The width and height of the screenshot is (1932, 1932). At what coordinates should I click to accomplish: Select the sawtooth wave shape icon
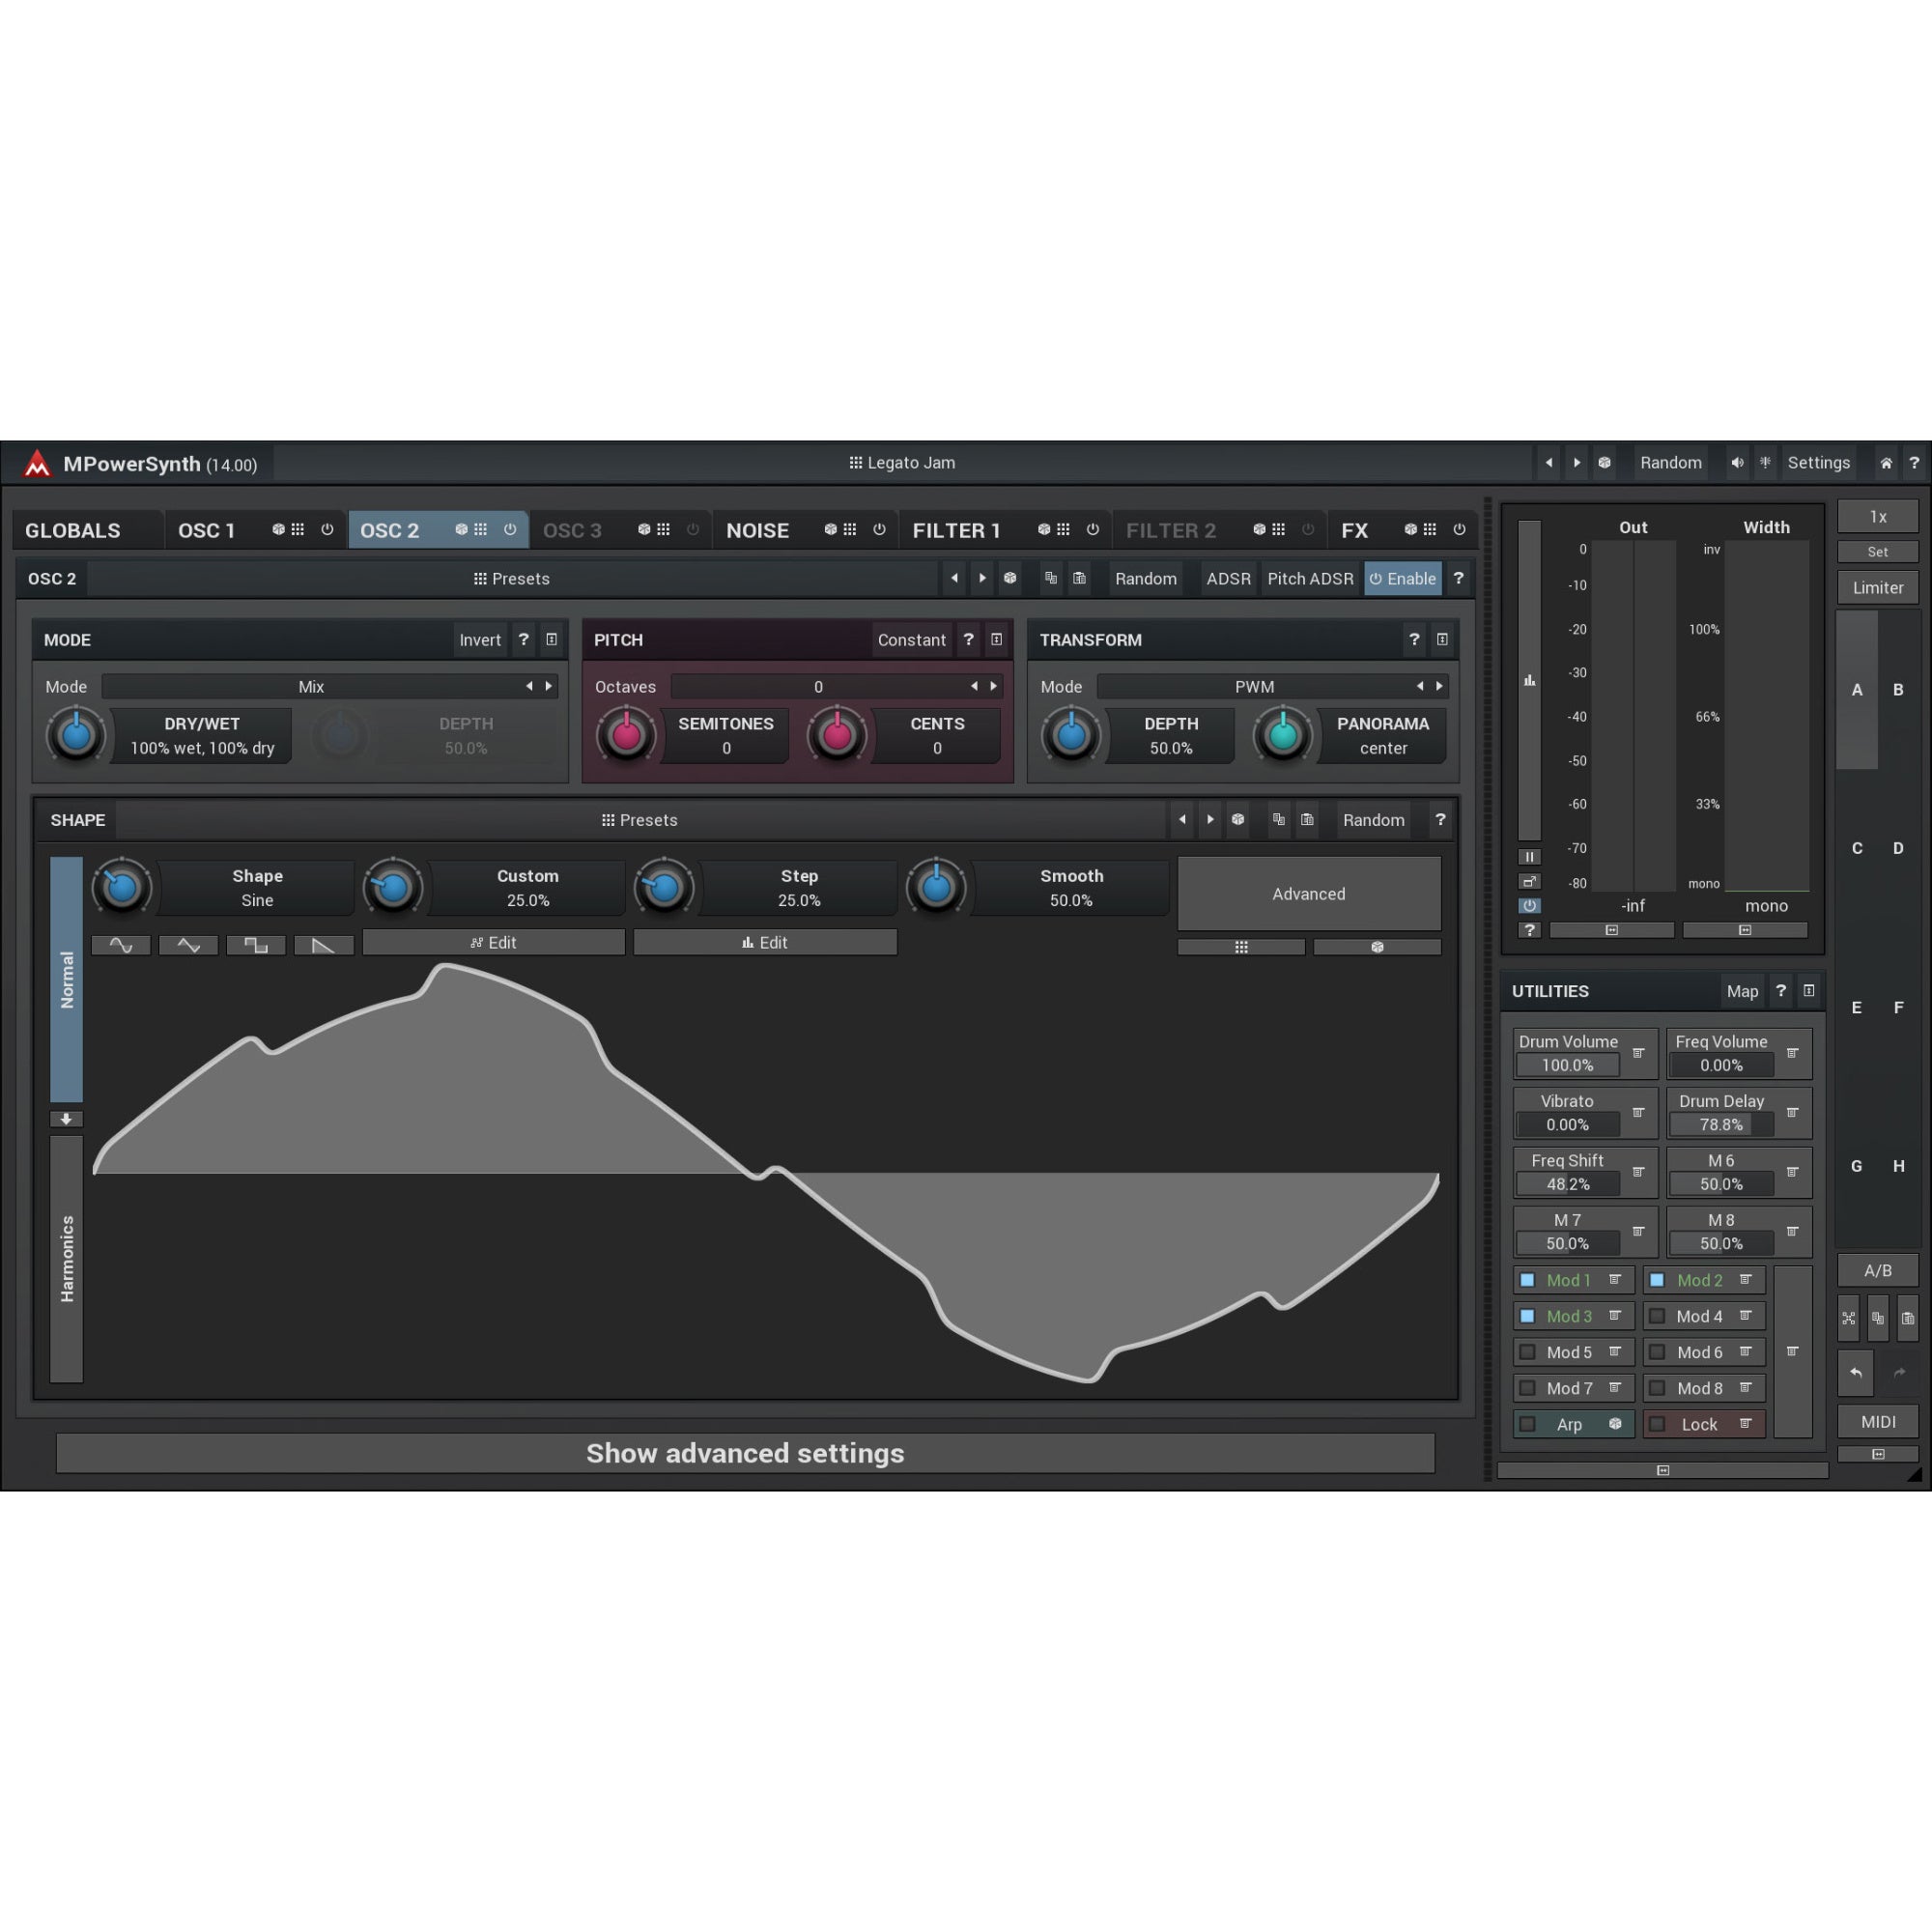point(323,945)
